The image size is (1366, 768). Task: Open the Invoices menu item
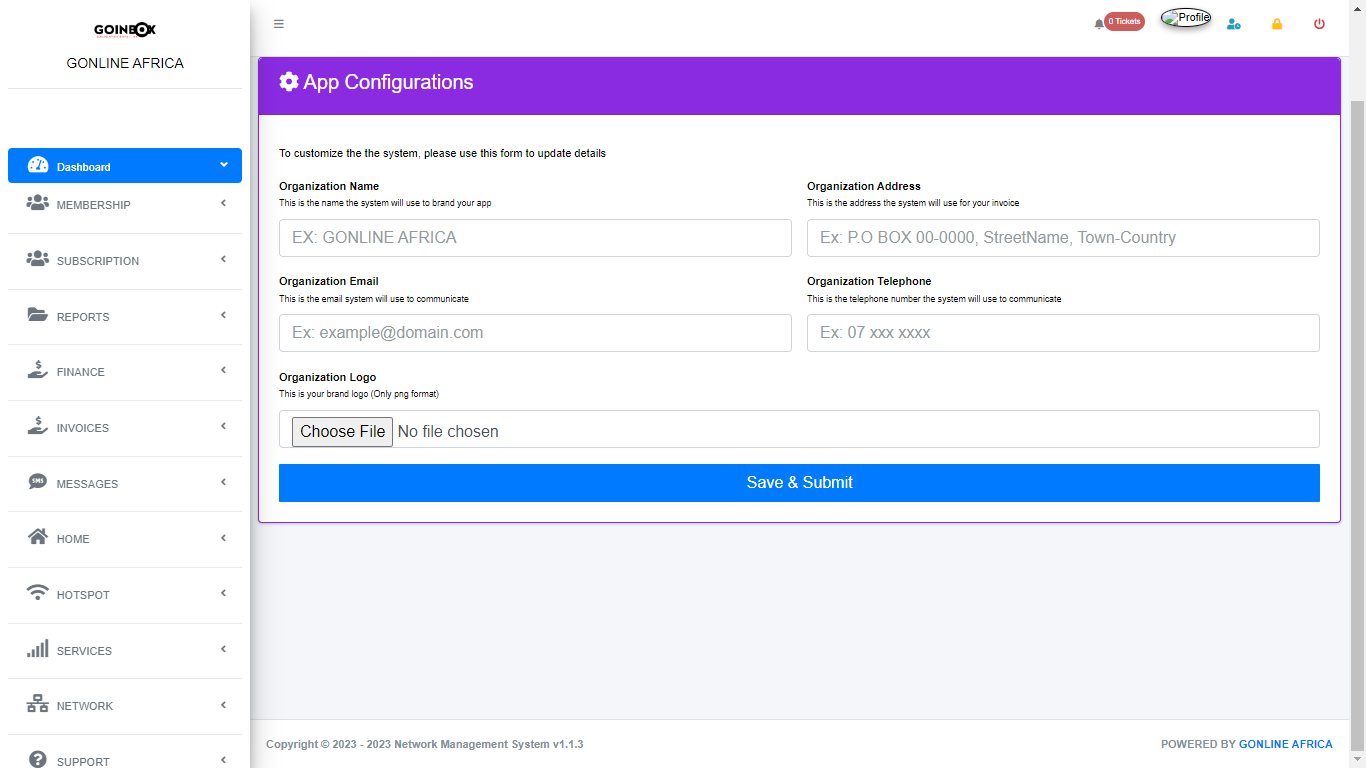pos(82,428)
